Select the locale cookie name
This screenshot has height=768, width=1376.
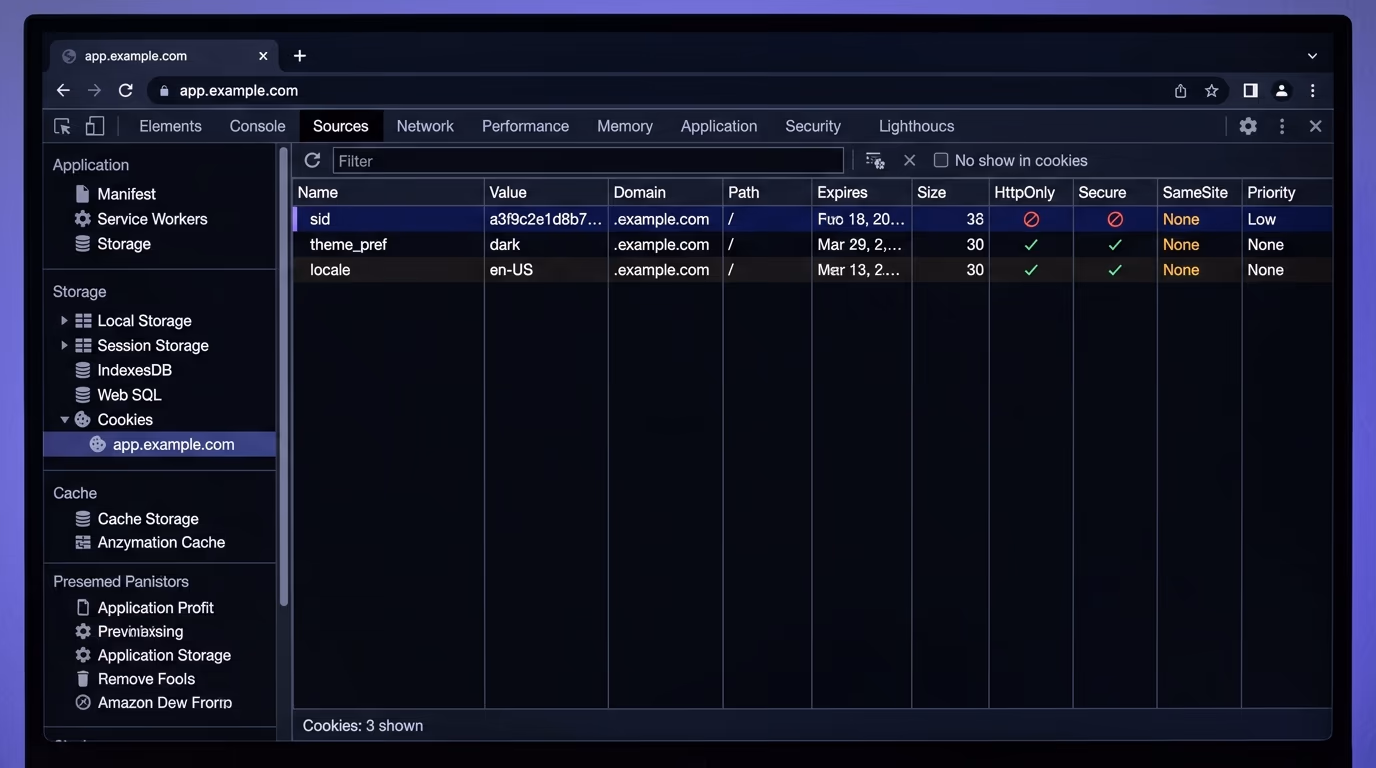point(330,270)
